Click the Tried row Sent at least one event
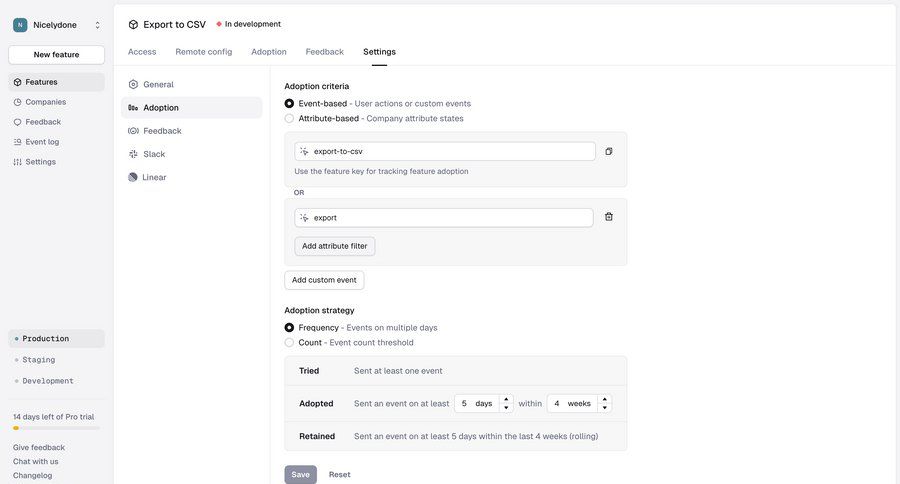Screen dimensions: 900x484 click(398, 371)
